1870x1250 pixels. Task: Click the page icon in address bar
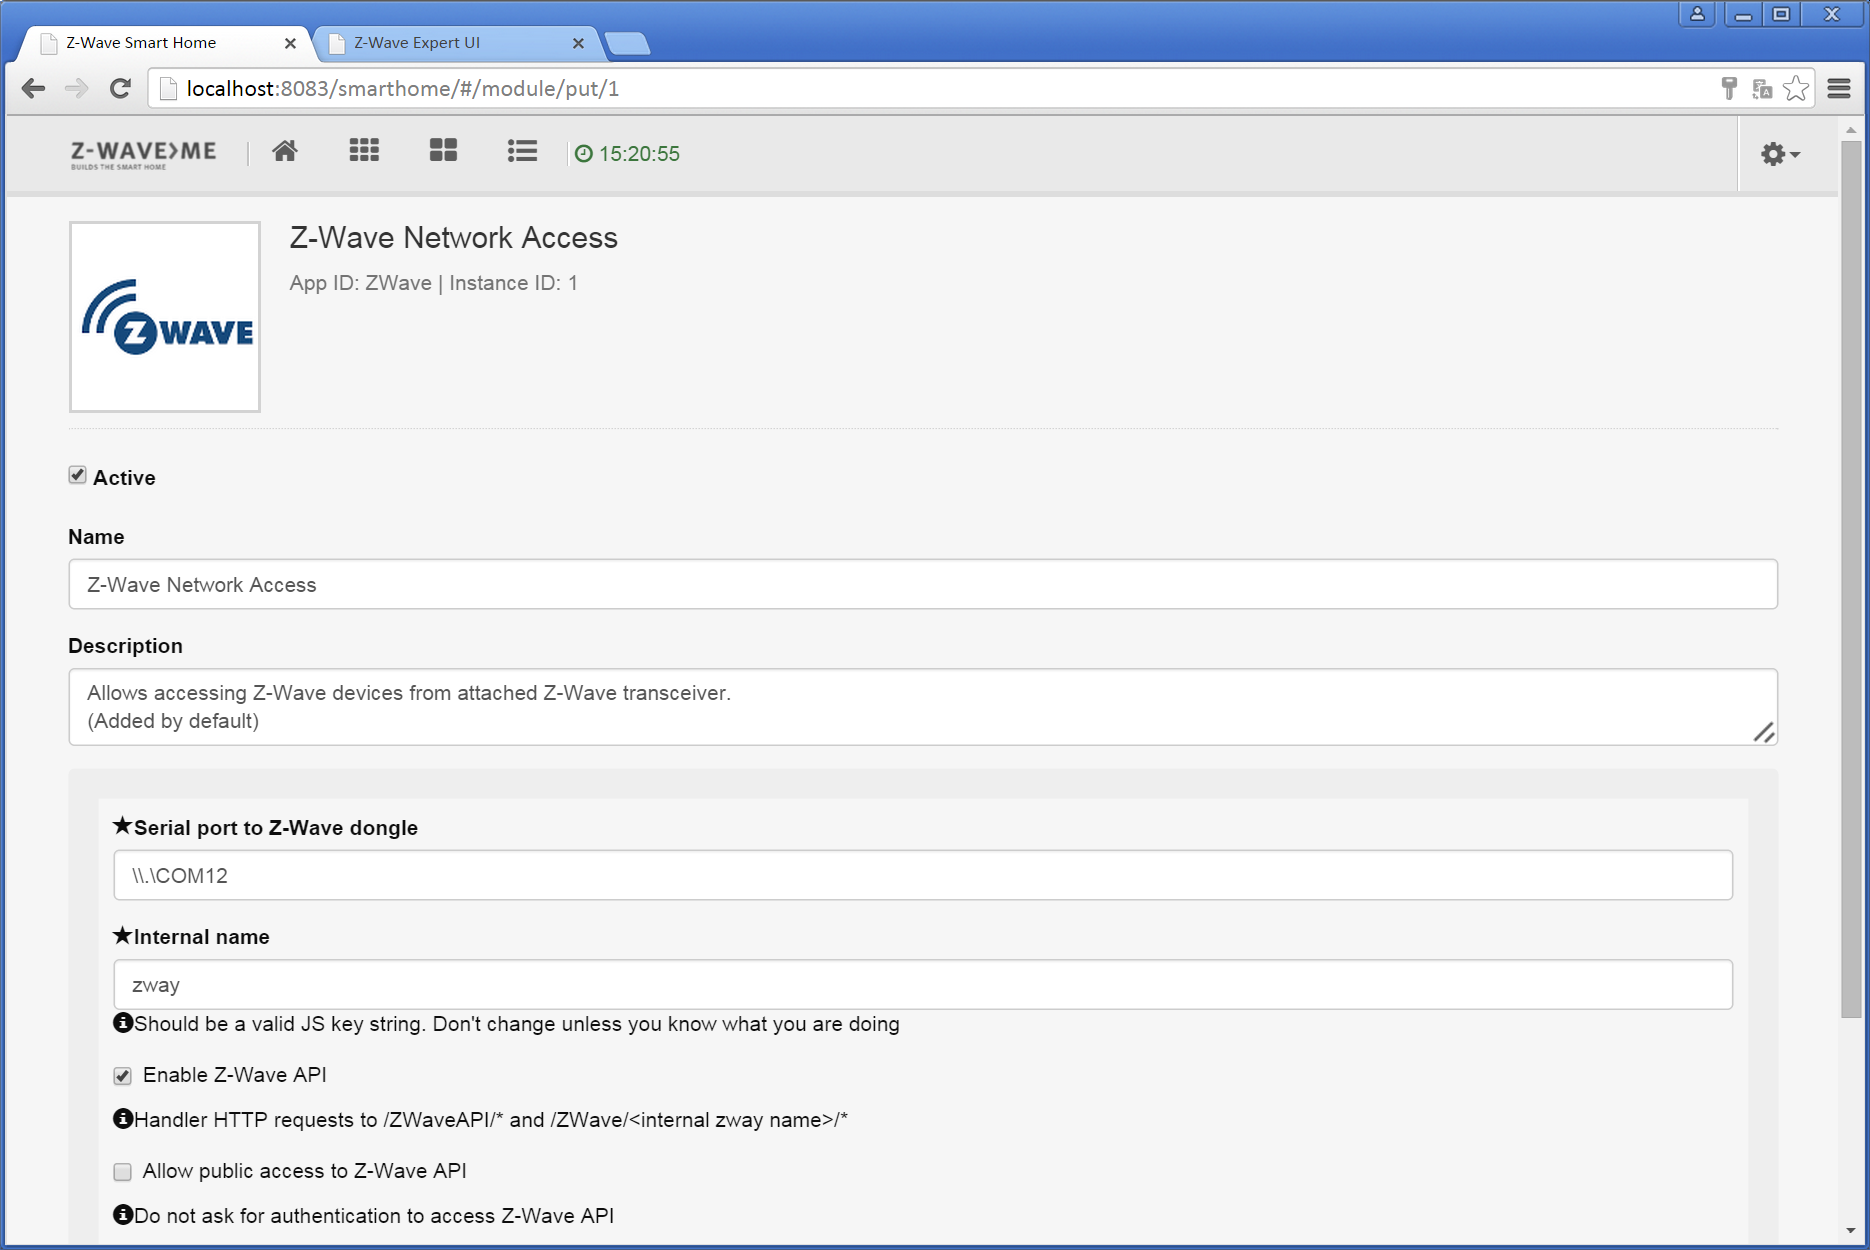[x=169, y=89]
